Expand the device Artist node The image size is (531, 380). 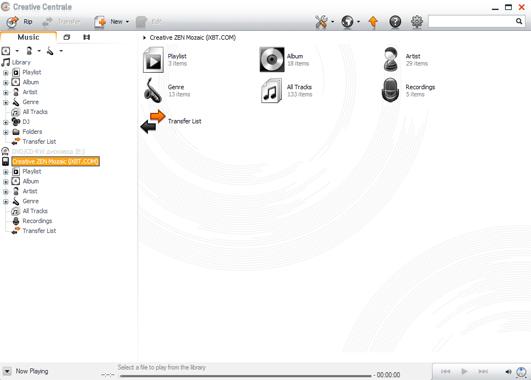5,192
